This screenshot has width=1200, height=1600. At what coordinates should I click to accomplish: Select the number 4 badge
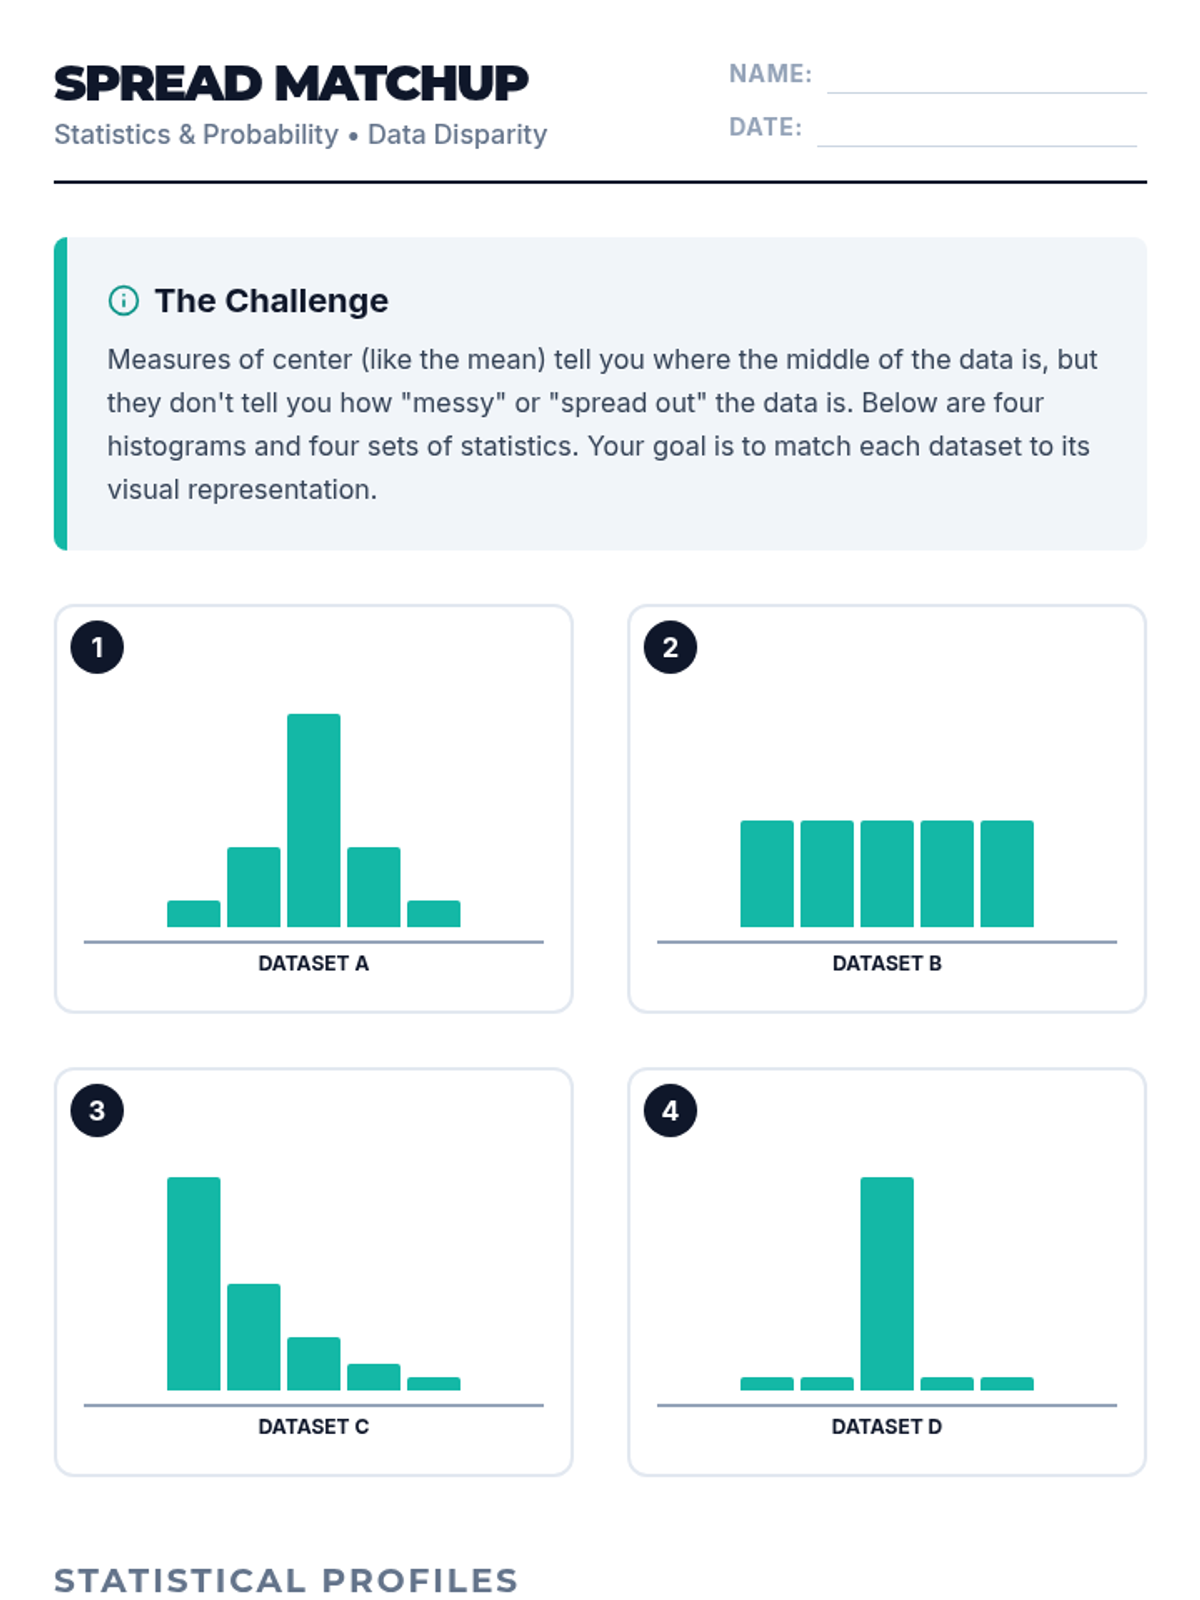(x=670, y=1110)
